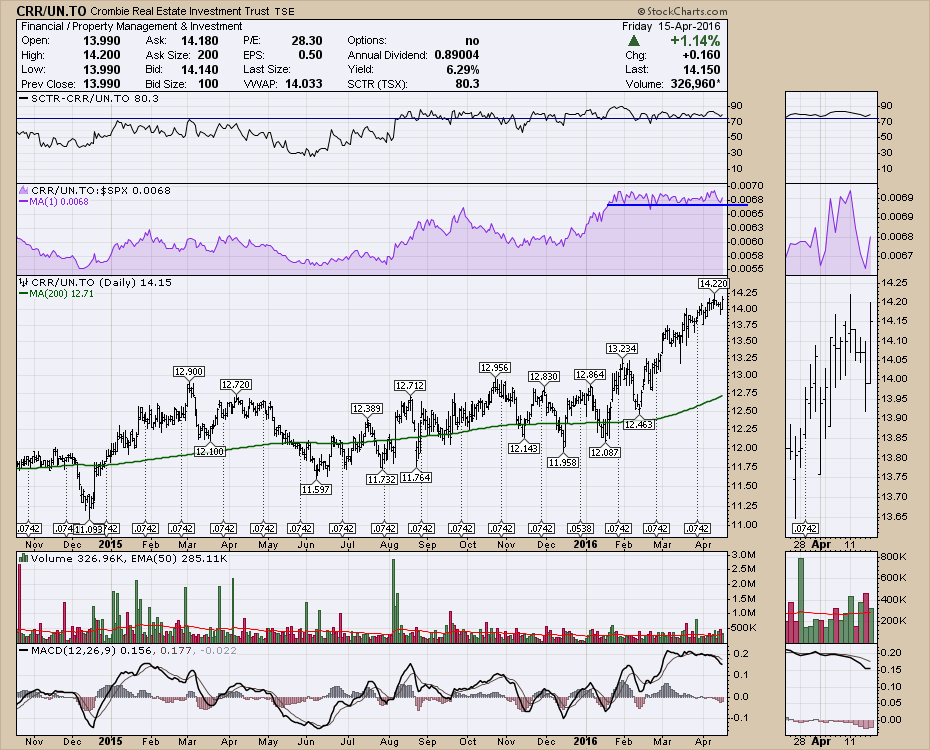The width and height of the screenshot is (930, 750).
Task: Click the green up-triangle change indicator
Action: 633,41
